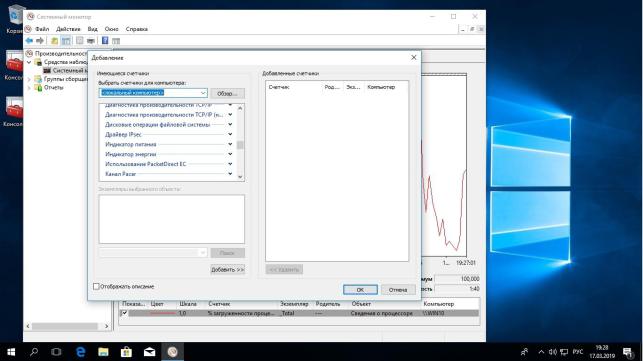Open the Окно menu
Viewport: 643px width, 361px height.
(112, 29)
